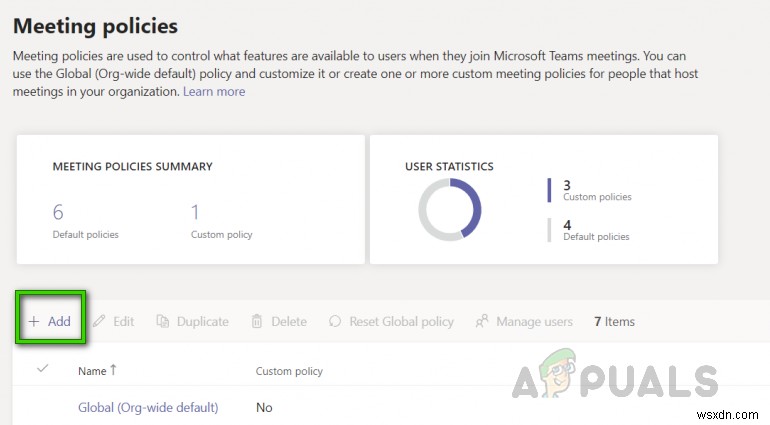Select the 1 Custom policy count

[x=195, y=211]
